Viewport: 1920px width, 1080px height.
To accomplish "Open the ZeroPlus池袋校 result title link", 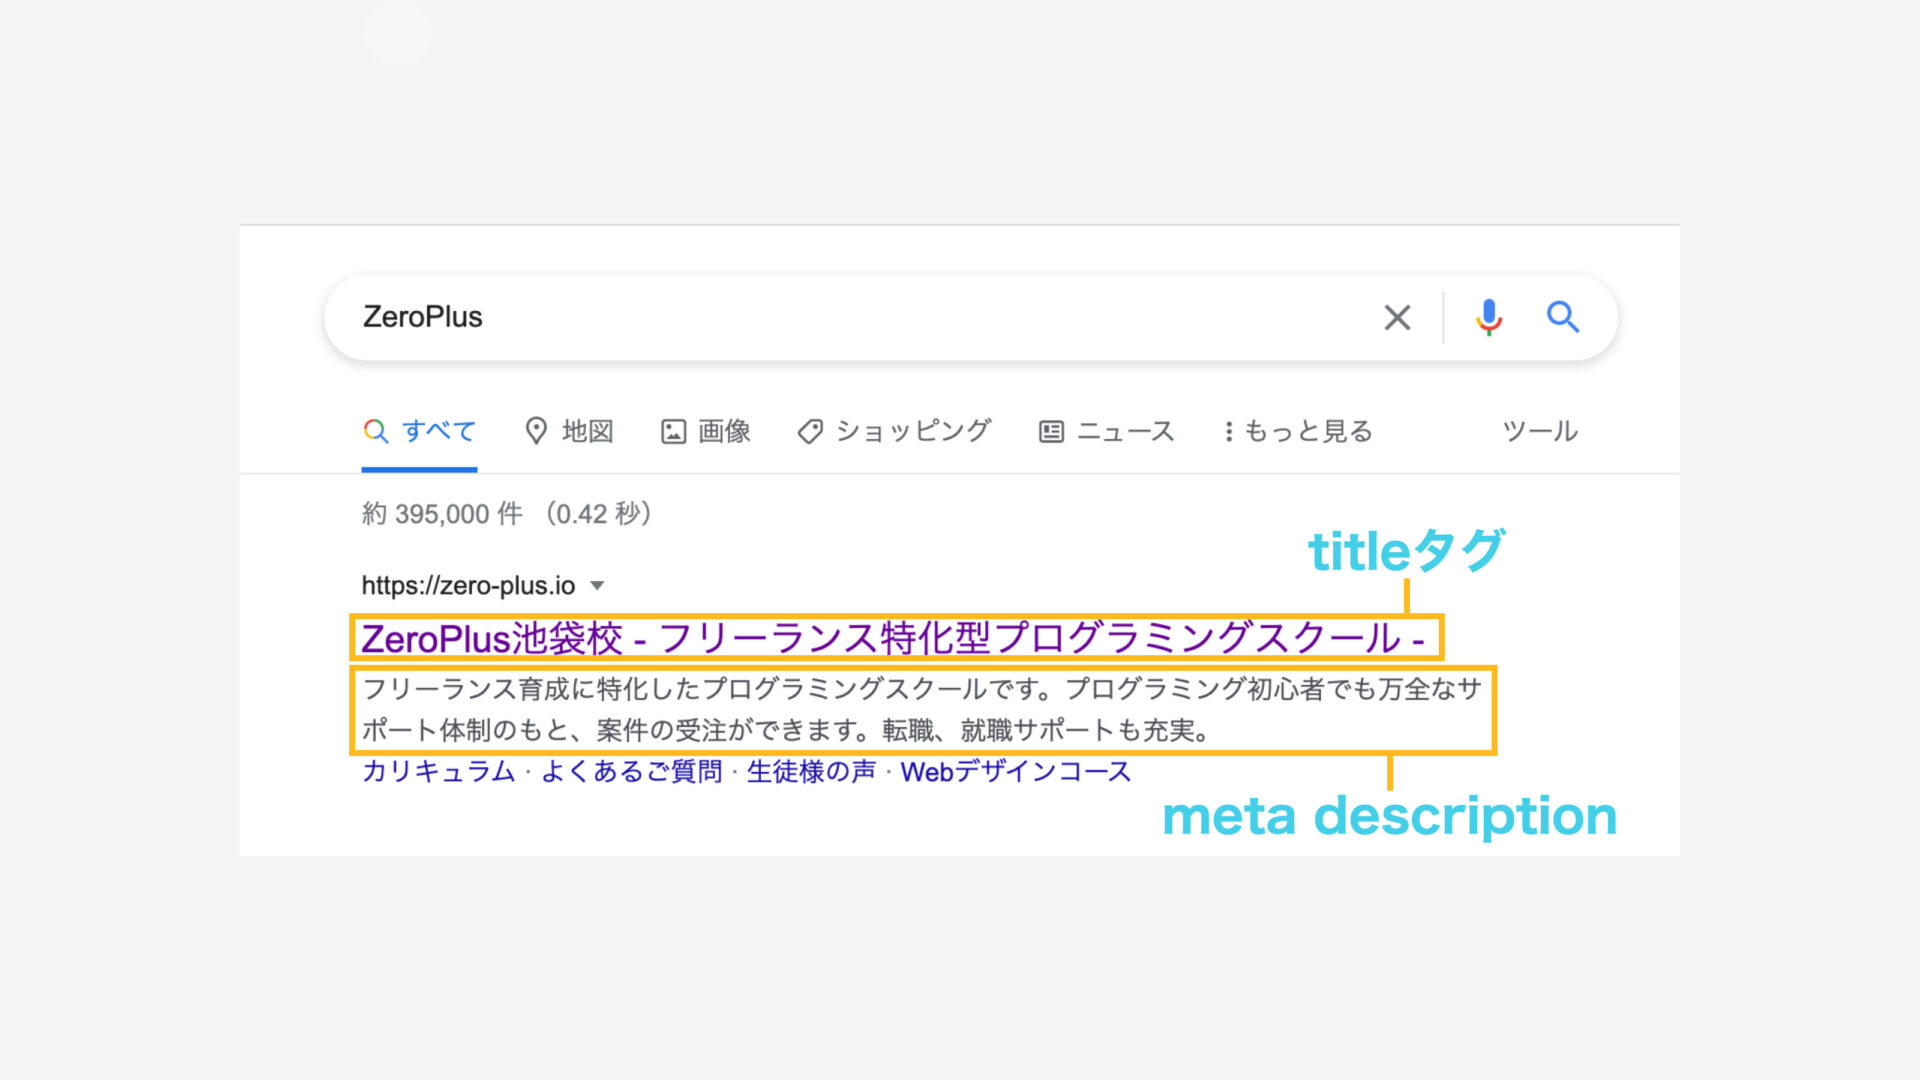I will [x=893, y=638].
